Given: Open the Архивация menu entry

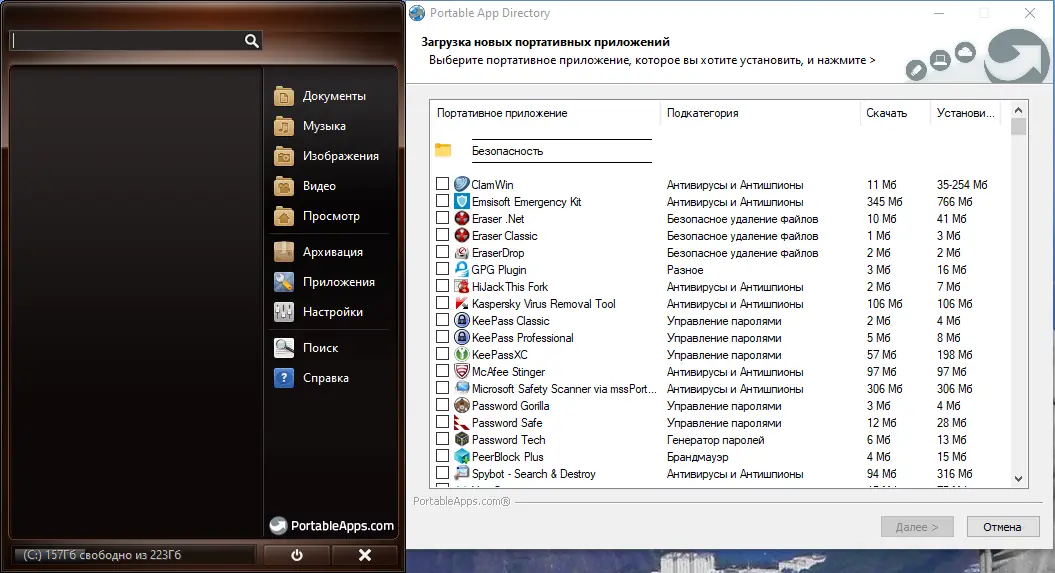Looking at the screenshot, I should (x=332, y=252).
